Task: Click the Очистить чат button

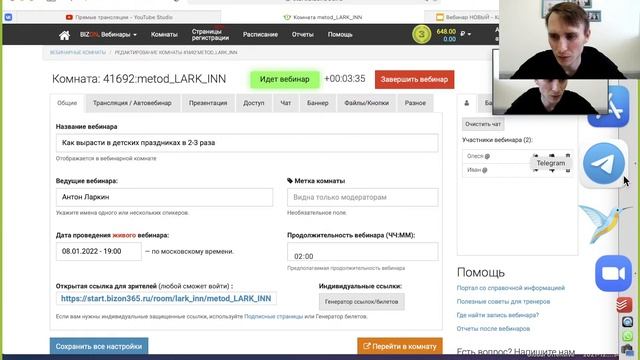Action: coord(483,124)
